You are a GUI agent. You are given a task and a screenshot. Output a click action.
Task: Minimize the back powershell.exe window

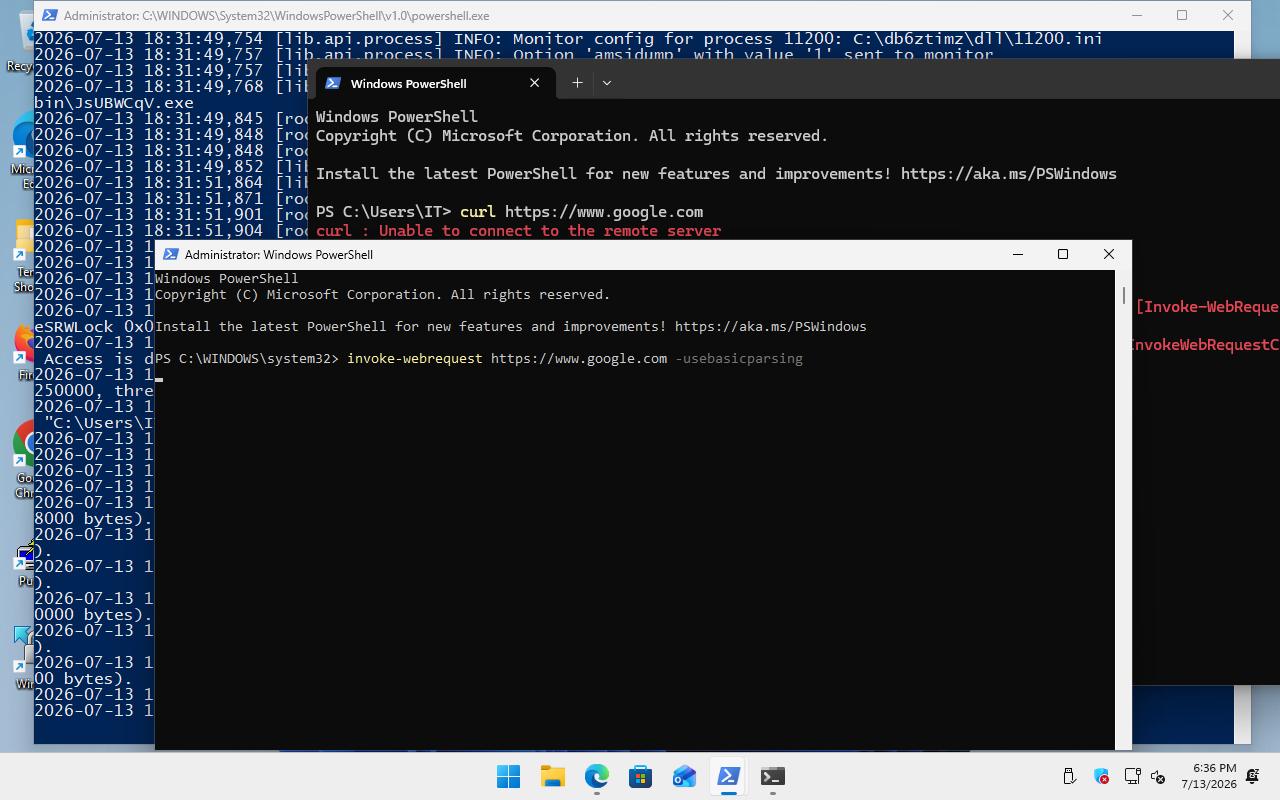pos(1137,15)
